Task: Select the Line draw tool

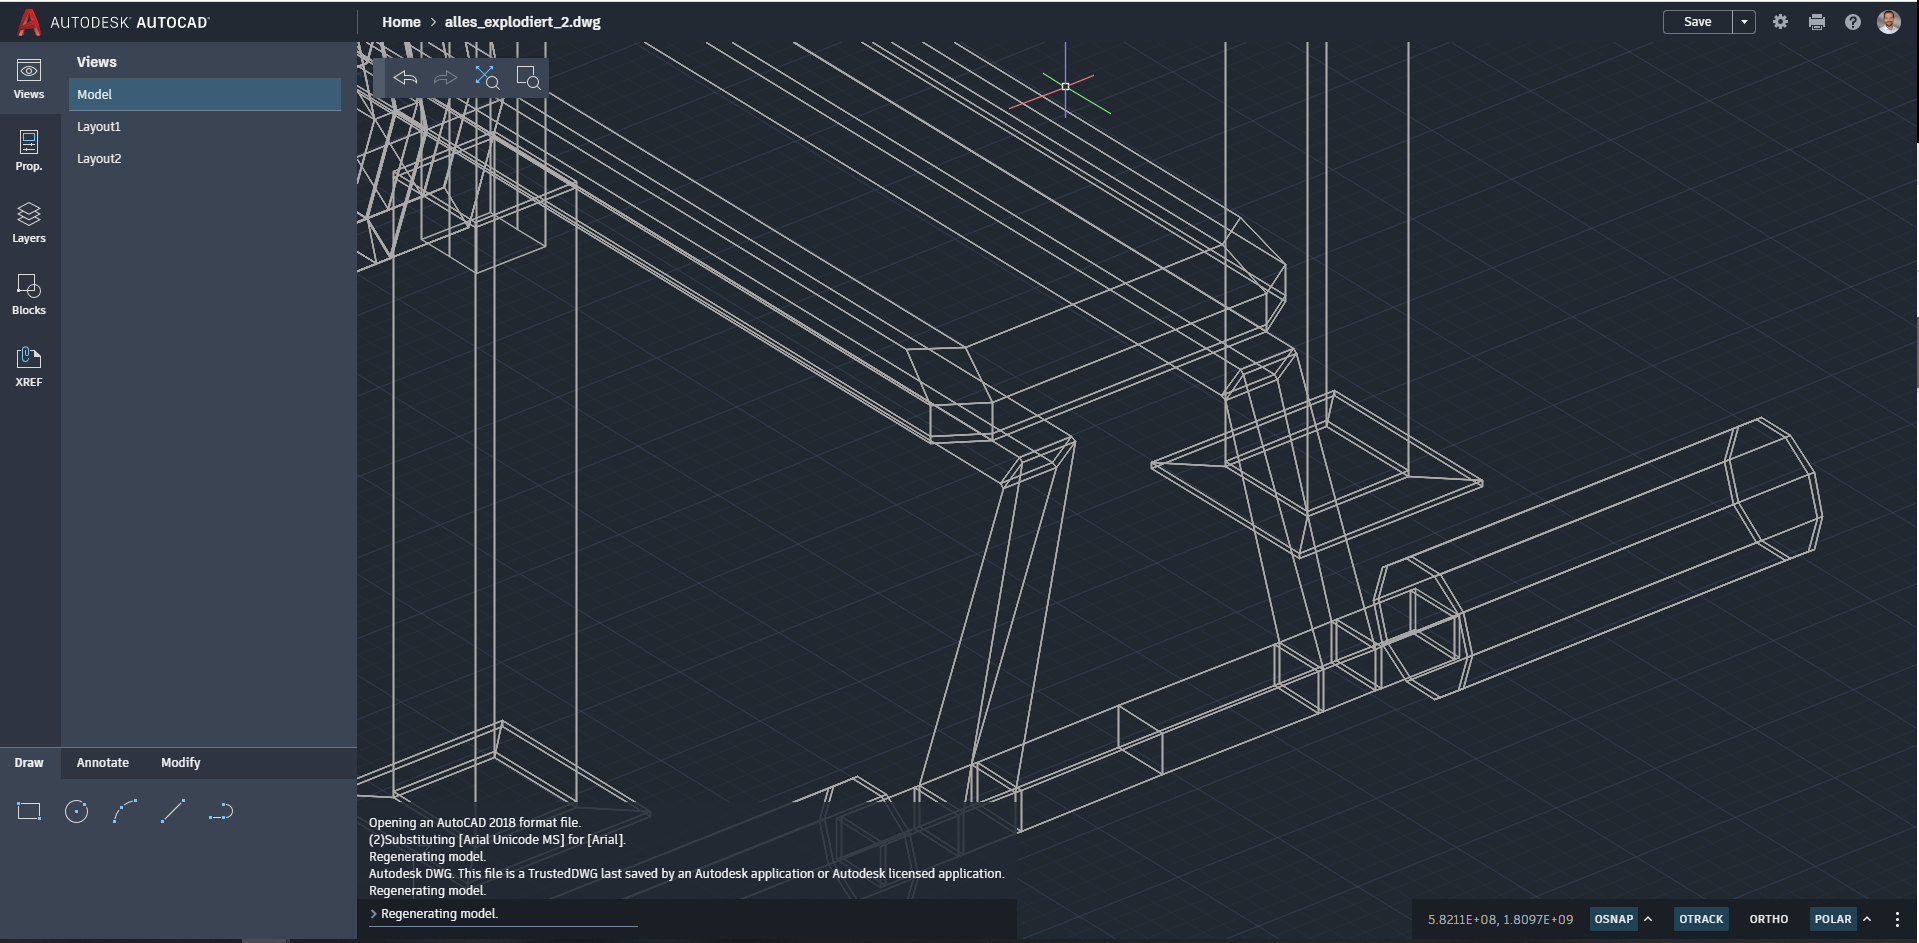Action: pos(173,811)
